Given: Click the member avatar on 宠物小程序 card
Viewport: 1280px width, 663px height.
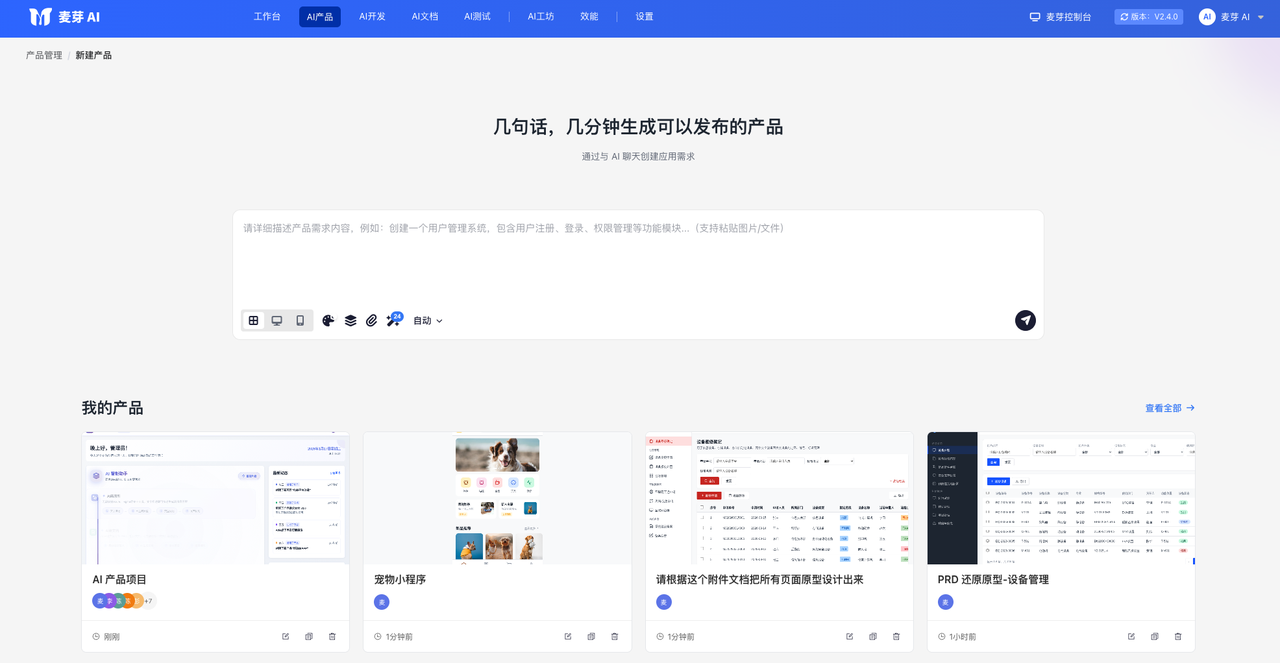Looking at the screenshot, I should (x=381, y=602).
